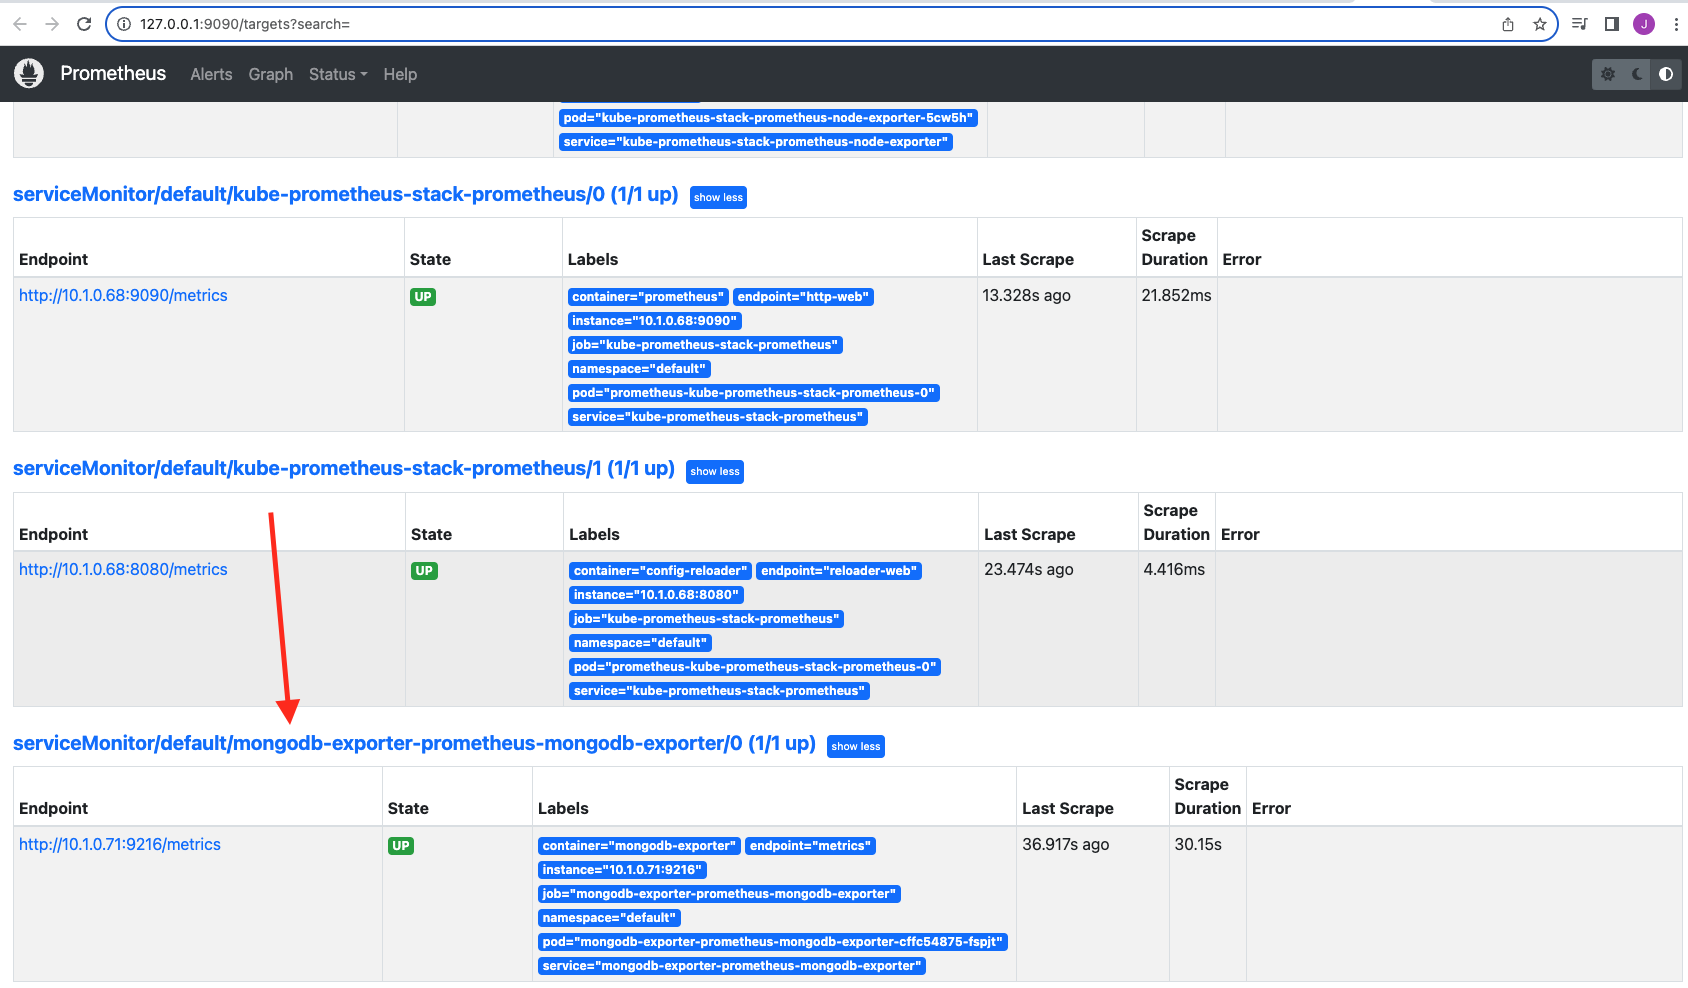The height and width of the screenshot is (988, 1688).
Task: Bookmark this page via the star icon
Action: [1538, 23]
